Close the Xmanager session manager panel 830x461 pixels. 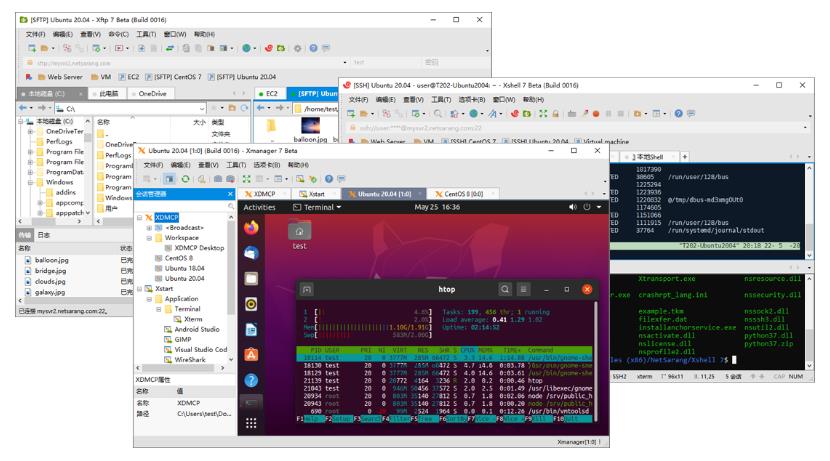(x=230, y=194)
